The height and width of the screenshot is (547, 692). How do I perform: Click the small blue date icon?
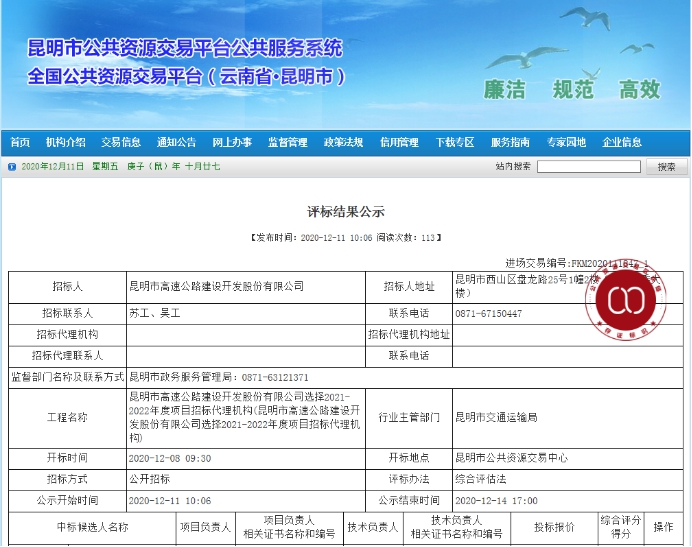pos(12,166)
